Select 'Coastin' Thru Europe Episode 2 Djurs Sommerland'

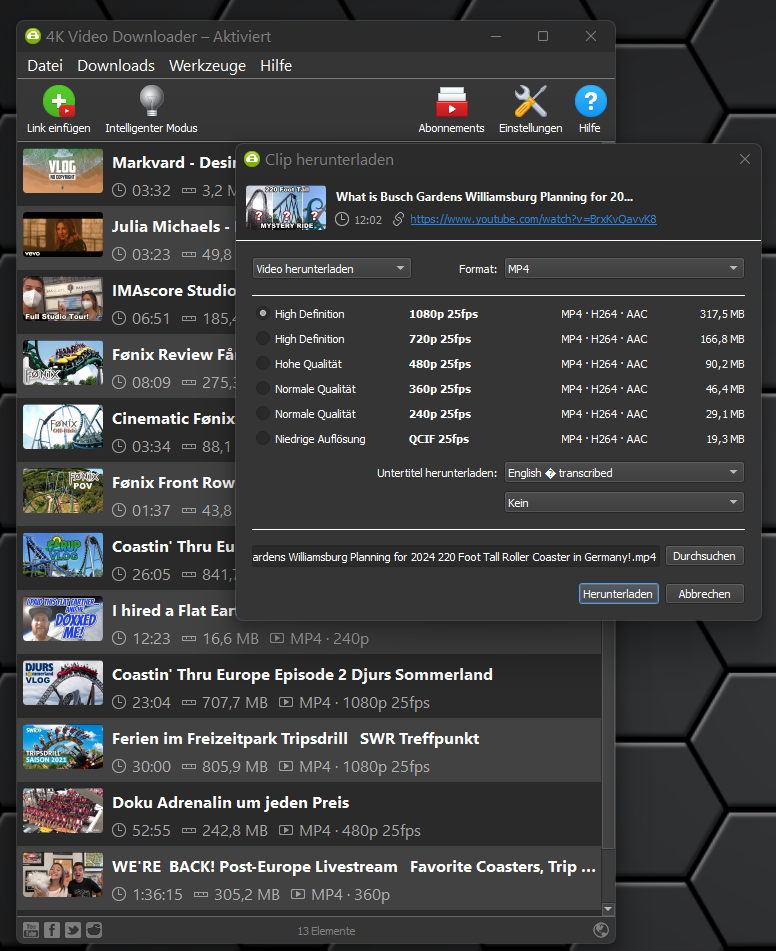(302, 674)
